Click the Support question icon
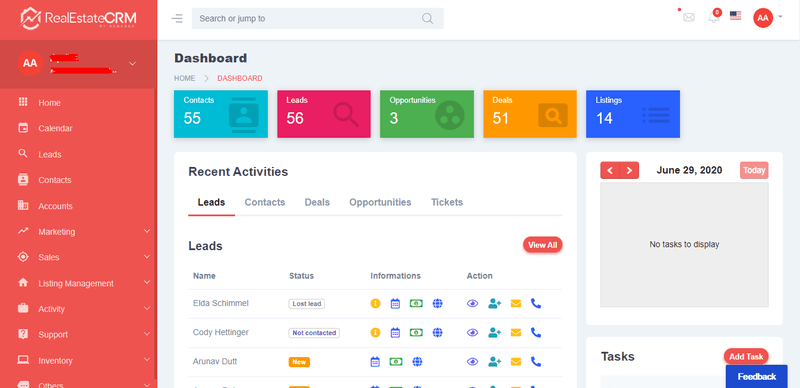The width and height of the screenshot is (800, 388). coord(23,334)
